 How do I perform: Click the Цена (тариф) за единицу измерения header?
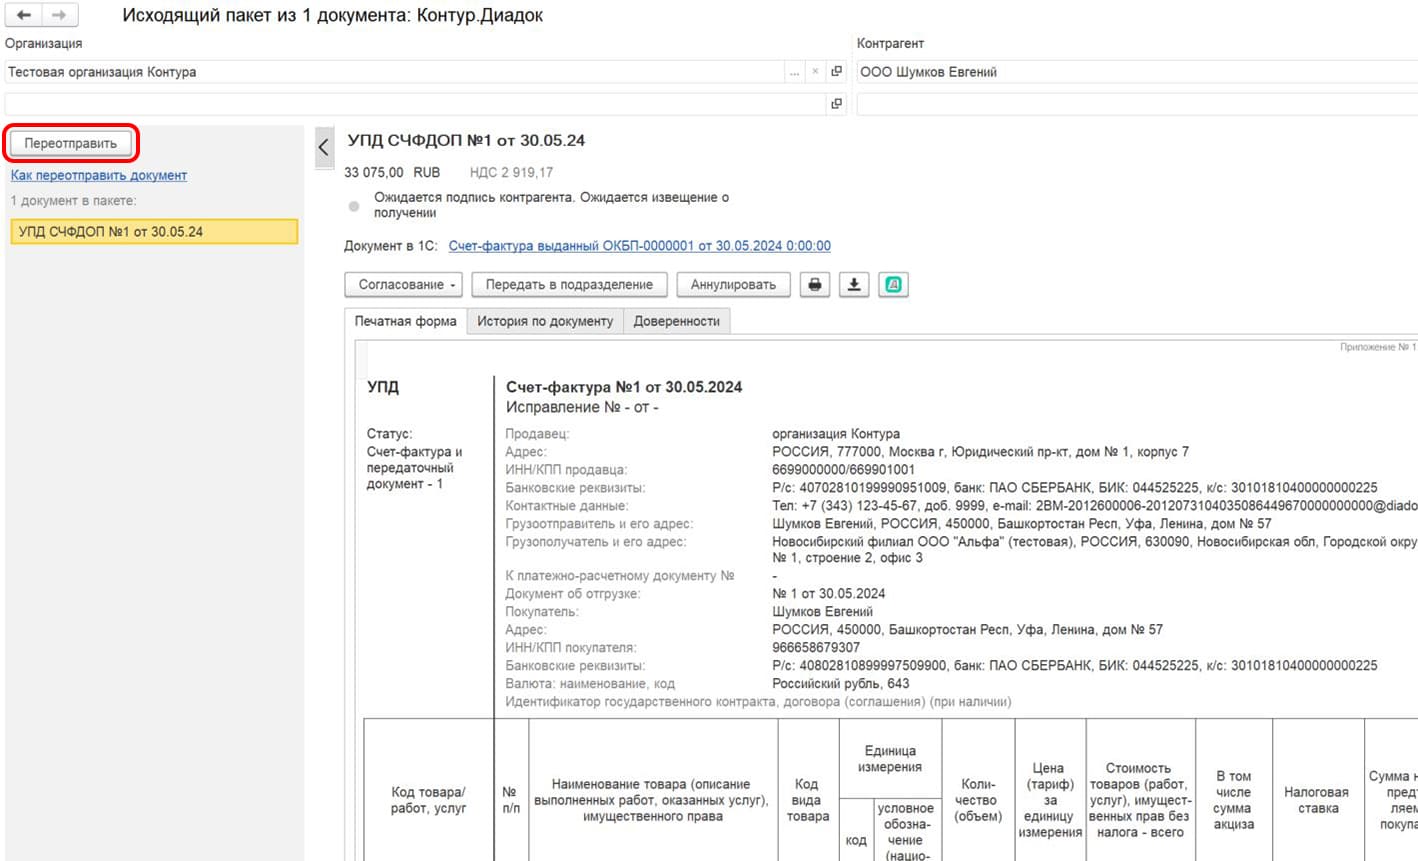pyautogui.click(x=1049, y=800)
